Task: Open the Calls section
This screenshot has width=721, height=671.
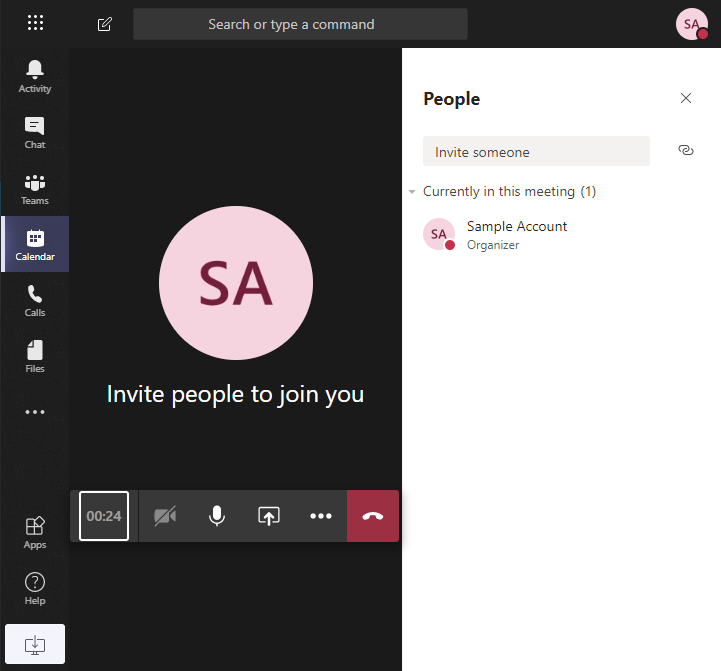Action: point(35,300)
